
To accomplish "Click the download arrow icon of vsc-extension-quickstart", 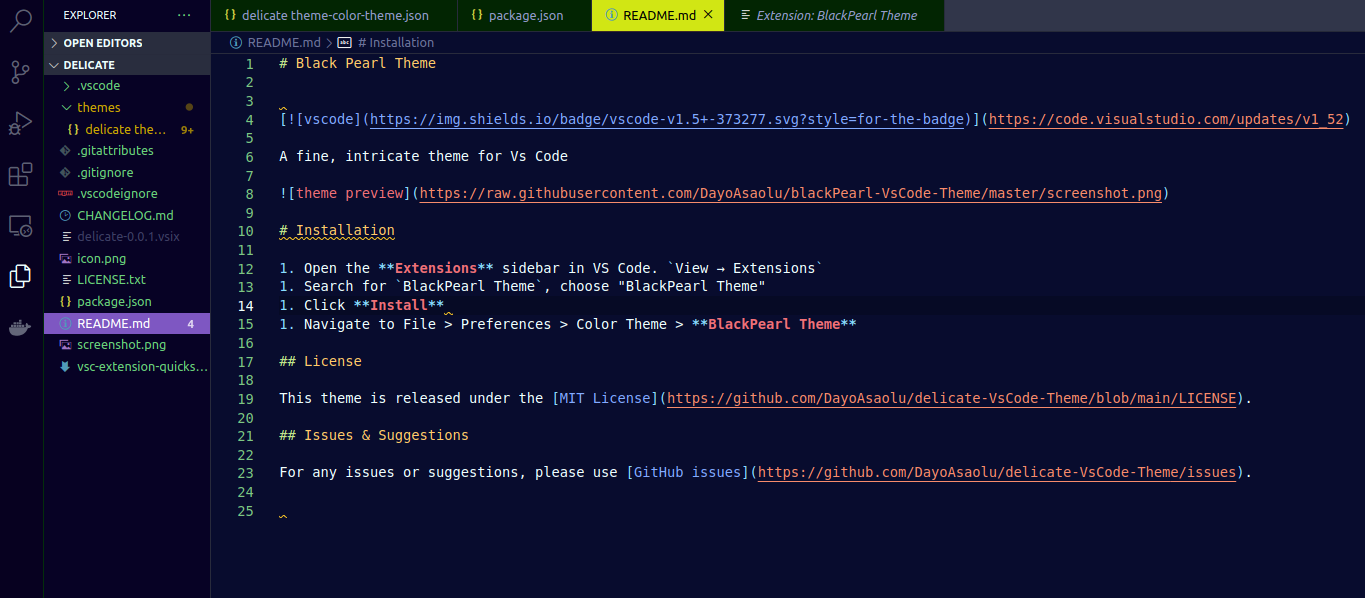I will click(x=65, y=366).
